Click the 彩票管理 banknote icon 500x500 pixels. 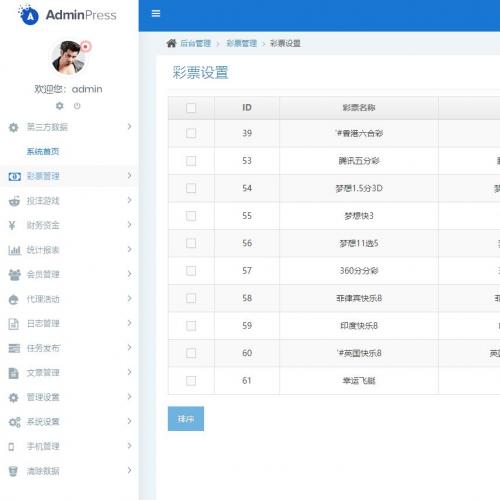(x=14, y=176)
